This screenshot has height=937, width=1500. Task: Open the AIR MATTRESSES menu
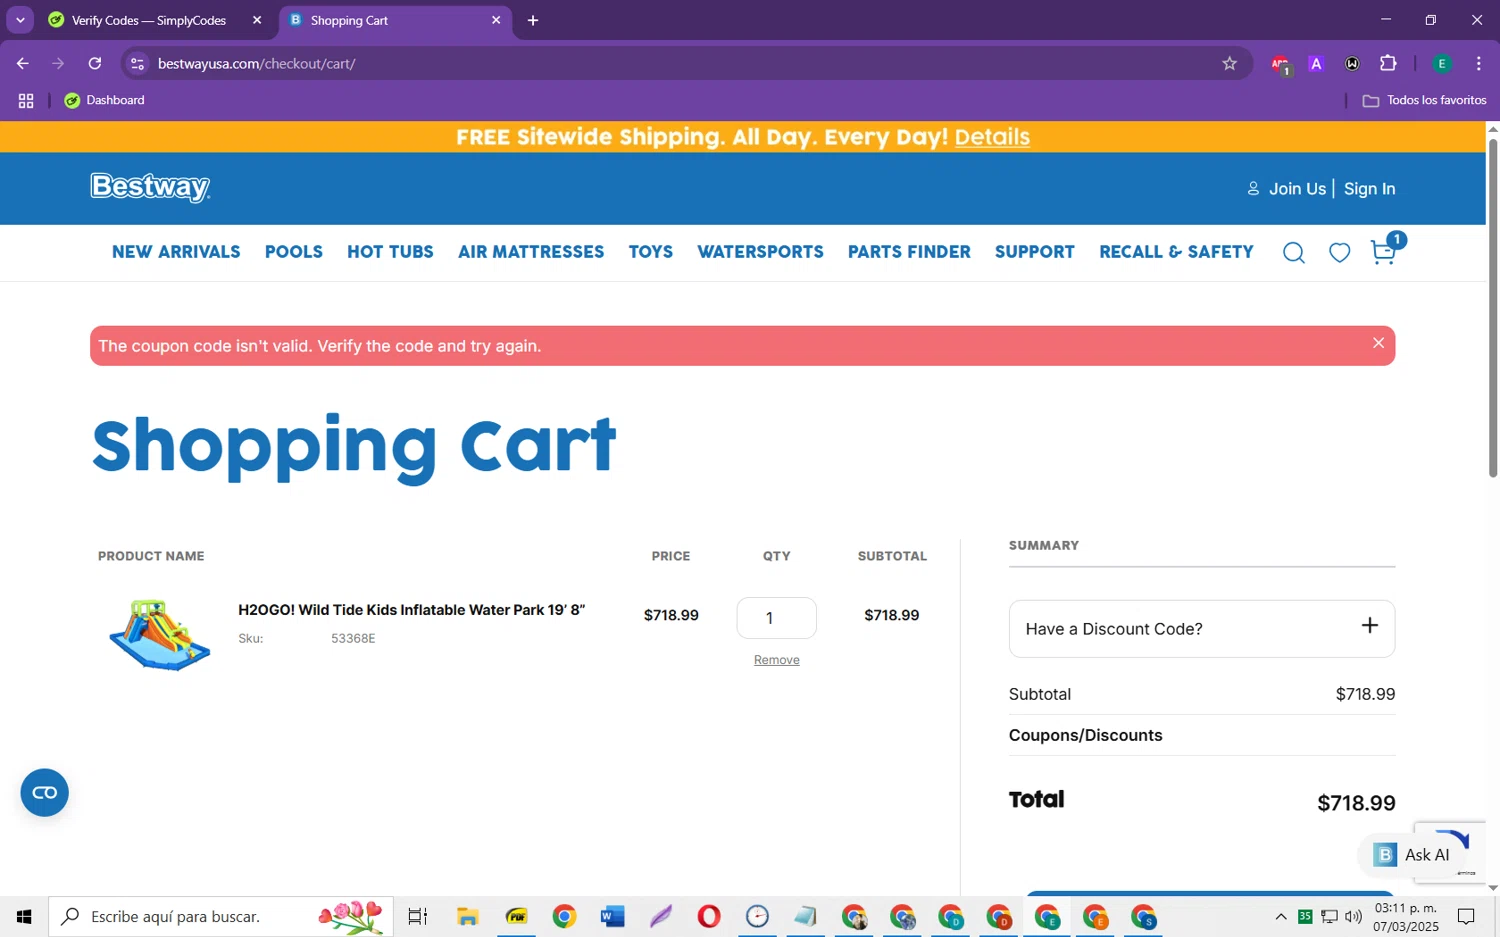pos(531,252)
